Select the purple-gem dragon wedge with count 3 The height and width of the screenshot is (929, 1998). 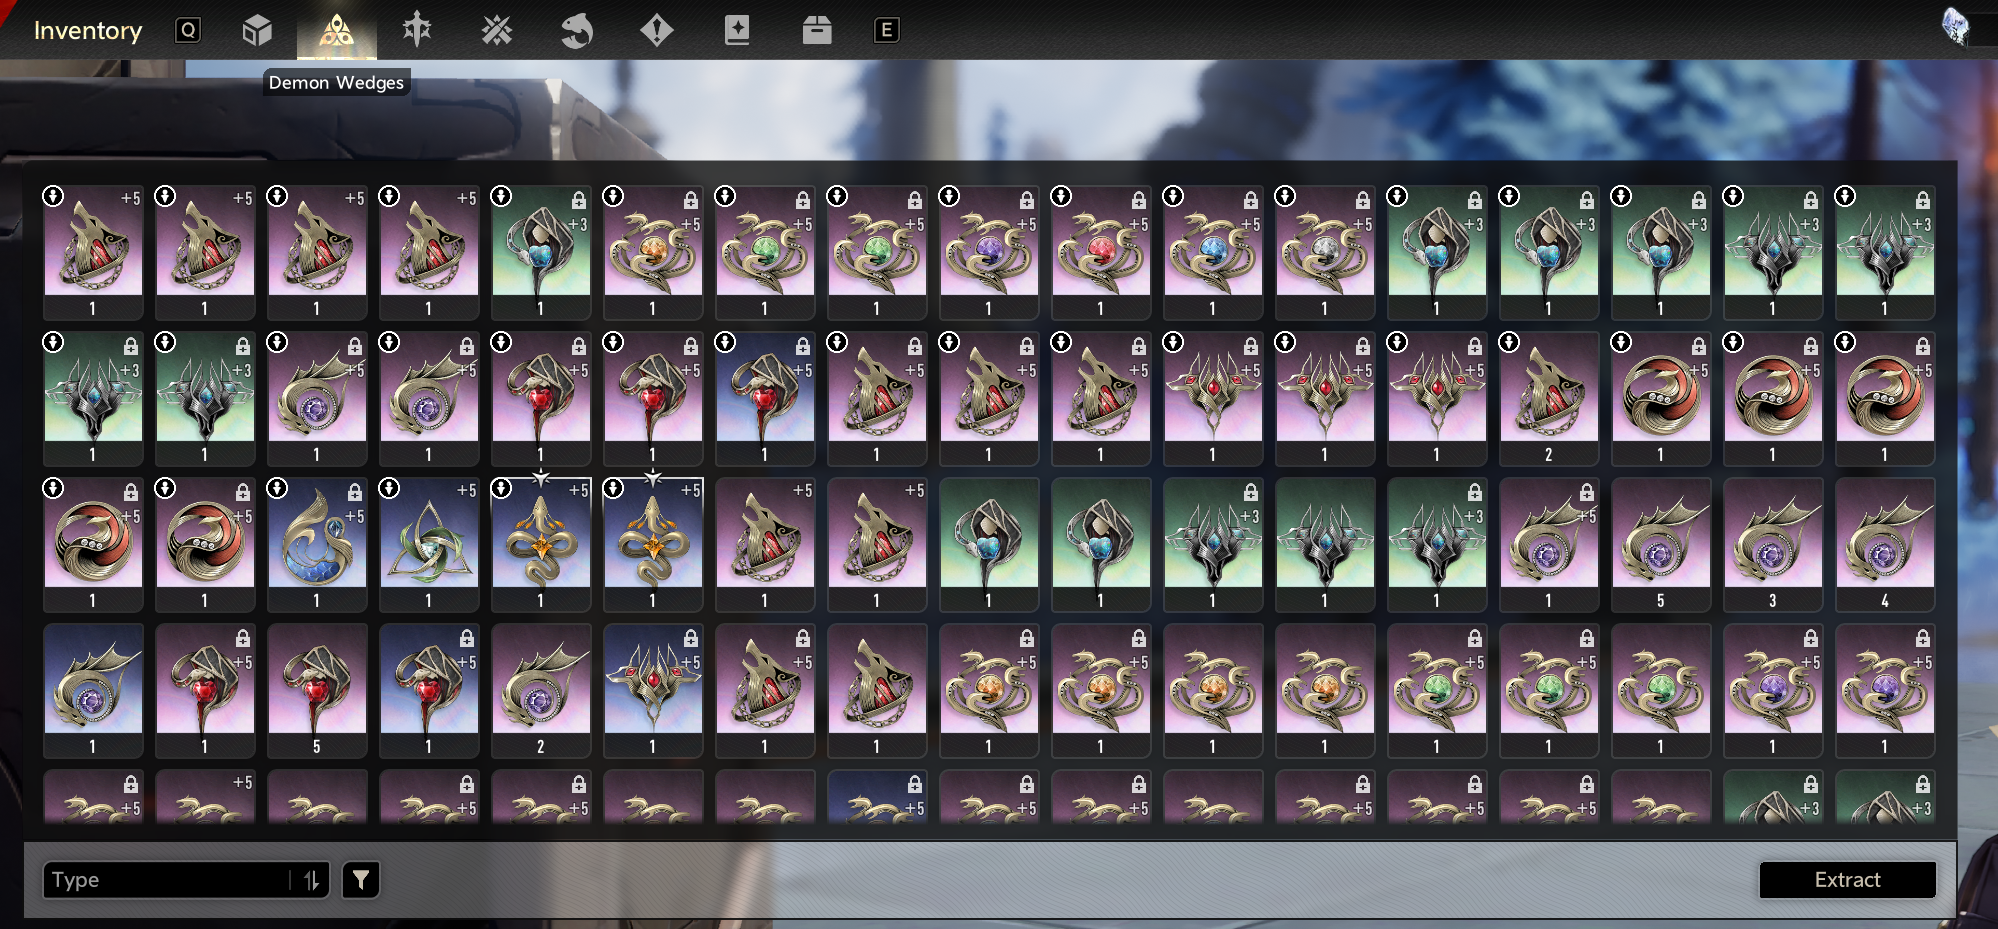1772,544
